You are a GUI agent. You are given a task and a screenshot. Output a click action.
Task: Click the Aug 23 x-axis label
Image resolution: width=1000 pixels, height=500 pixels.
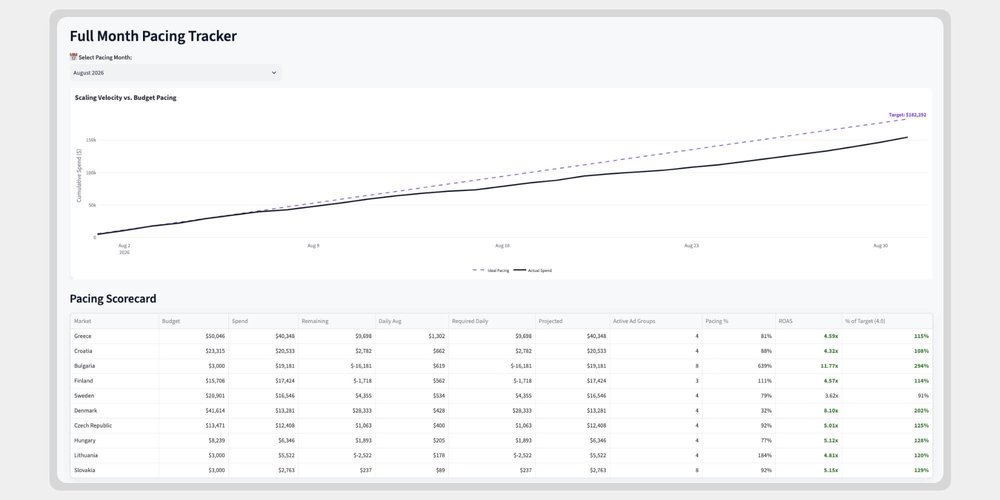[691, 246]
